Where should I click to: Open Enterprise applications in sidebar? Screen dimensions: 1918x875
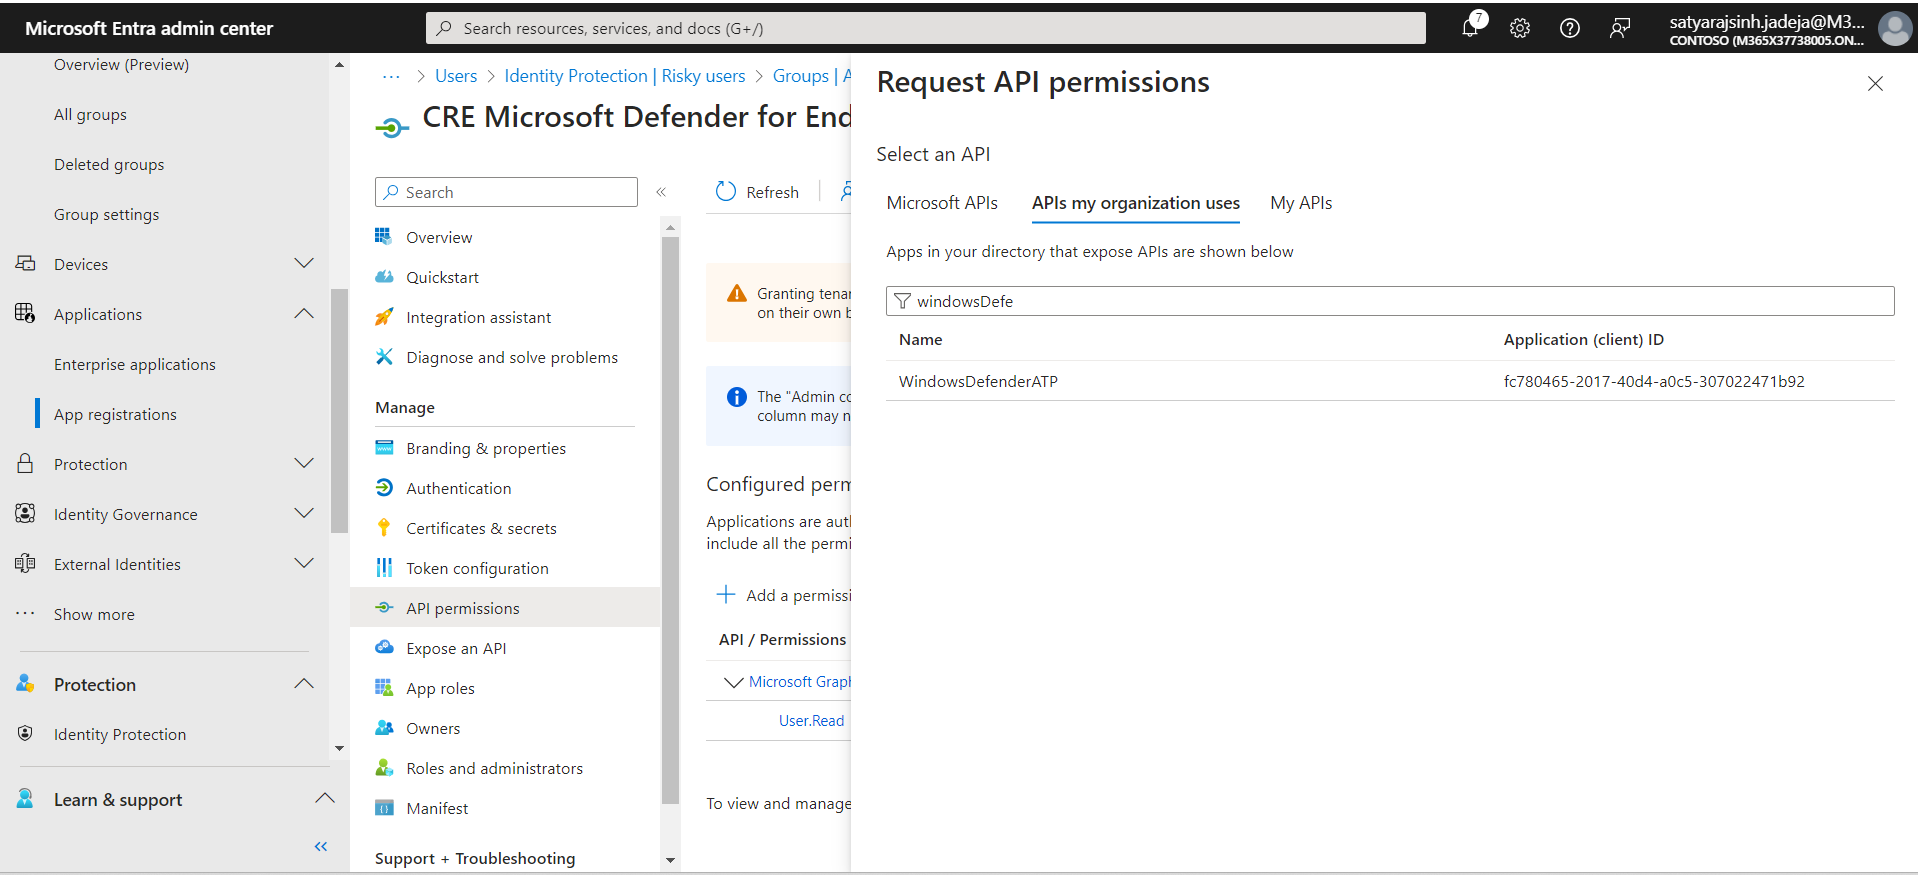click(135, 364)
